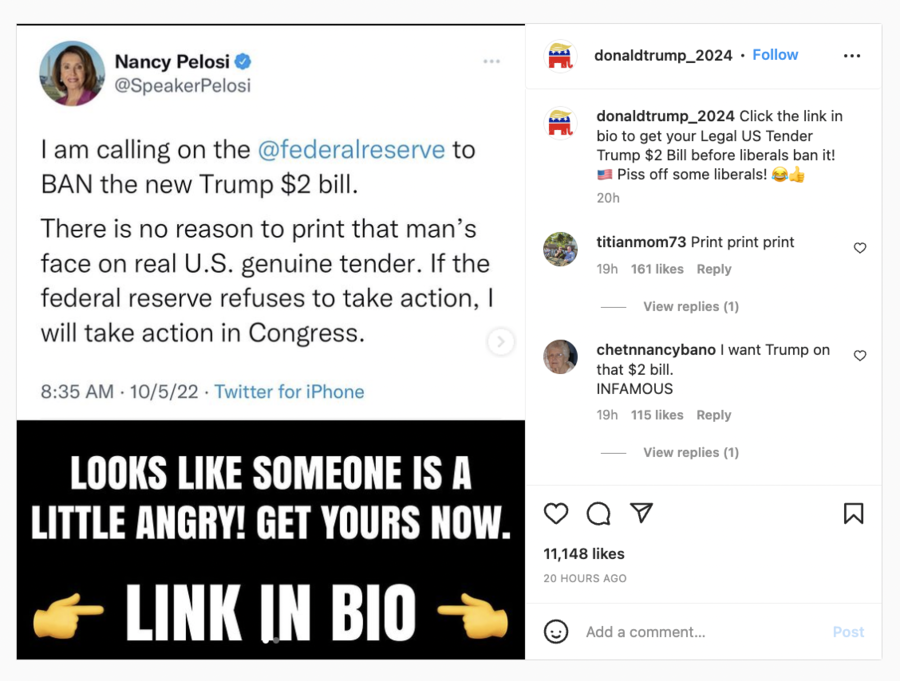Screen dimensions: 900x681
Task: Reply to chetnnancybano's comment
Action: (x=714, y=415)
